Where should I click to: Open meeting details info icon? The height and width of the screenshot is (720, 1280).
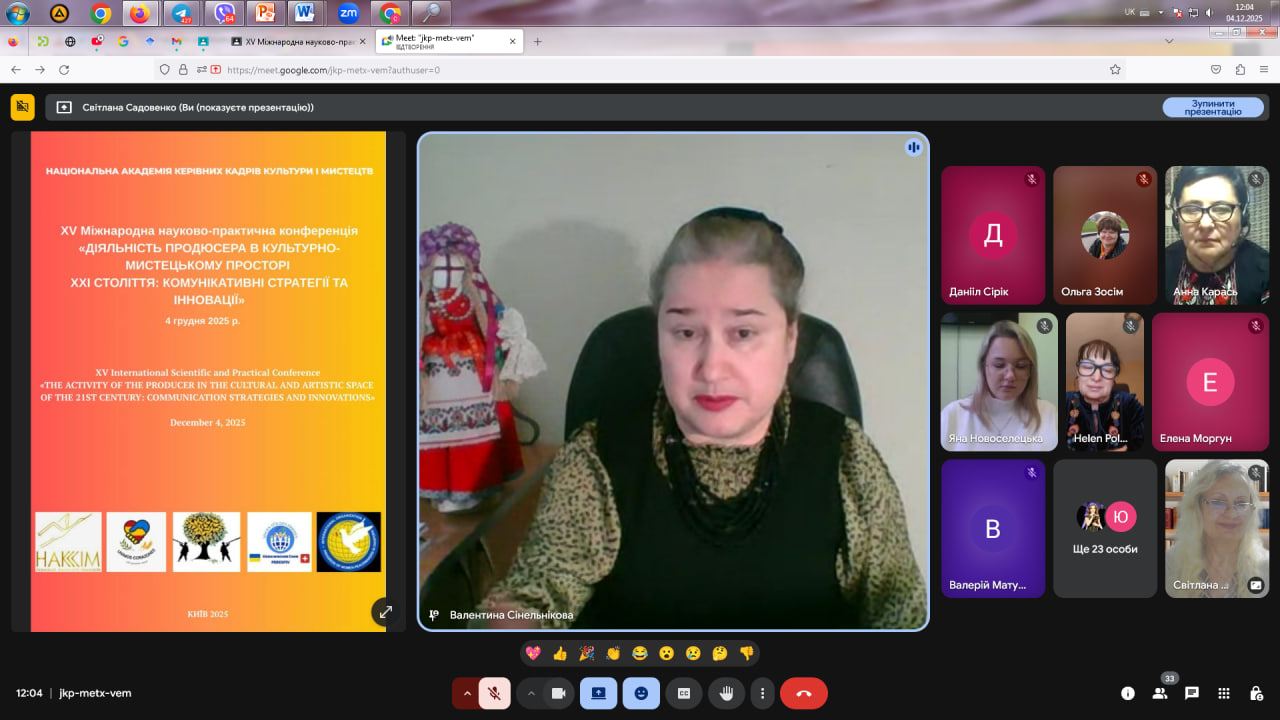(1128, 693)
